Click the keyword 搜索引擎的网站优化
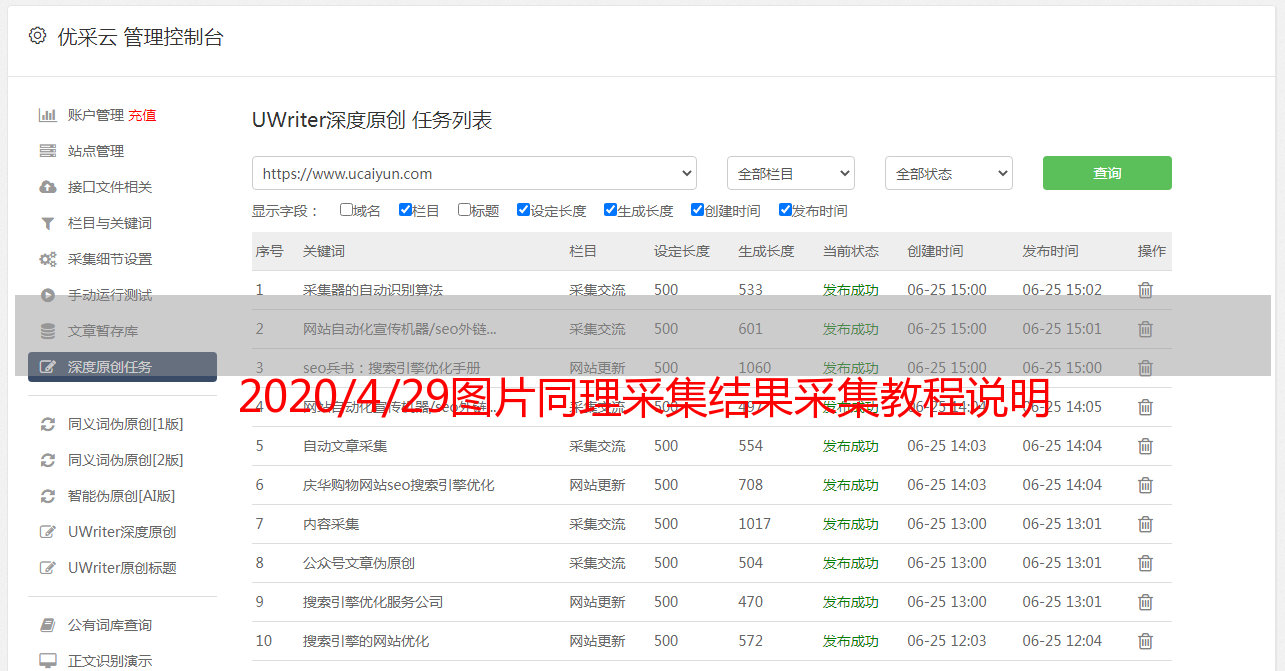 (366, 641)
